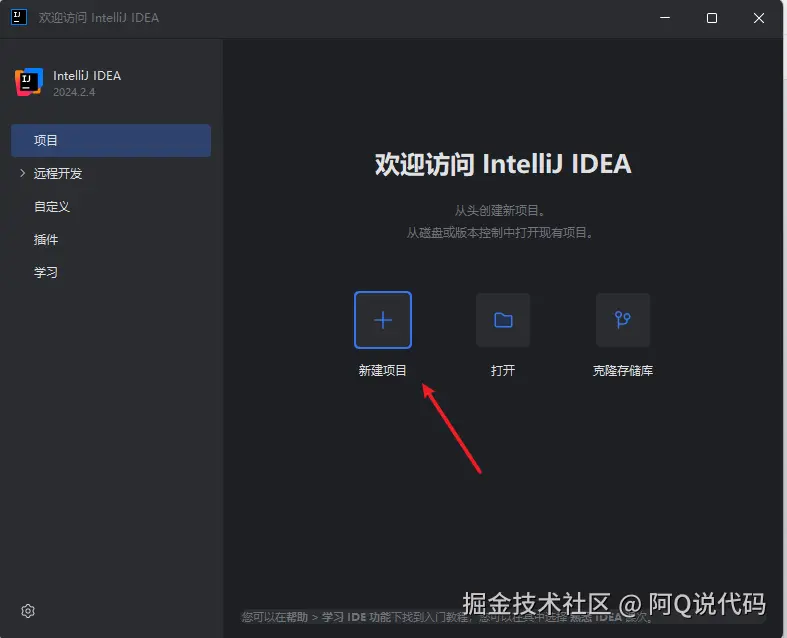Click the 新建项目 label
The height and width of the screenshot is (638, 787).
click(x=382, y=370)
